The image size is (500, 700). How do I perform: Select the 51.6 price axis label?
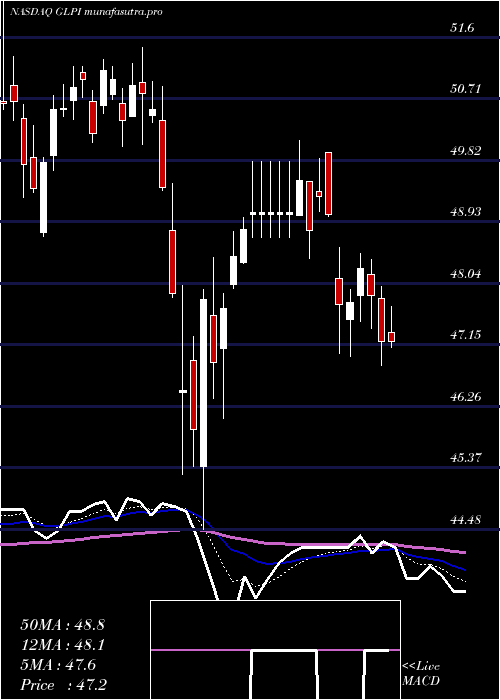click(462, 28)
